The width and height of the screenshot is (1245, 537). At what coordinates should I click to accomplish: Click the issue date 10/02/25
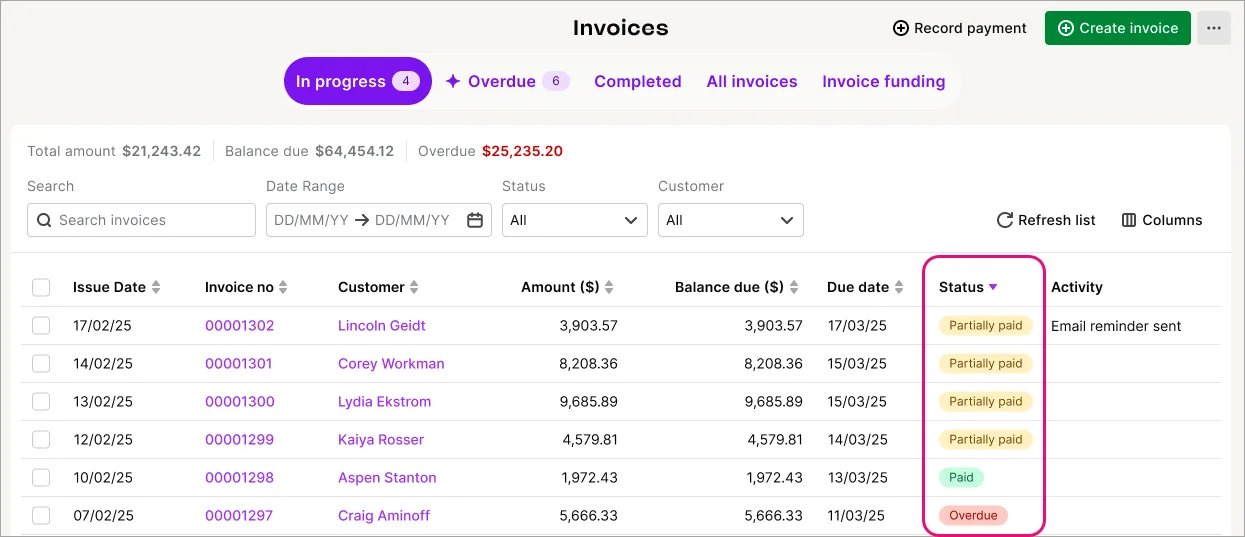(103, 477)
